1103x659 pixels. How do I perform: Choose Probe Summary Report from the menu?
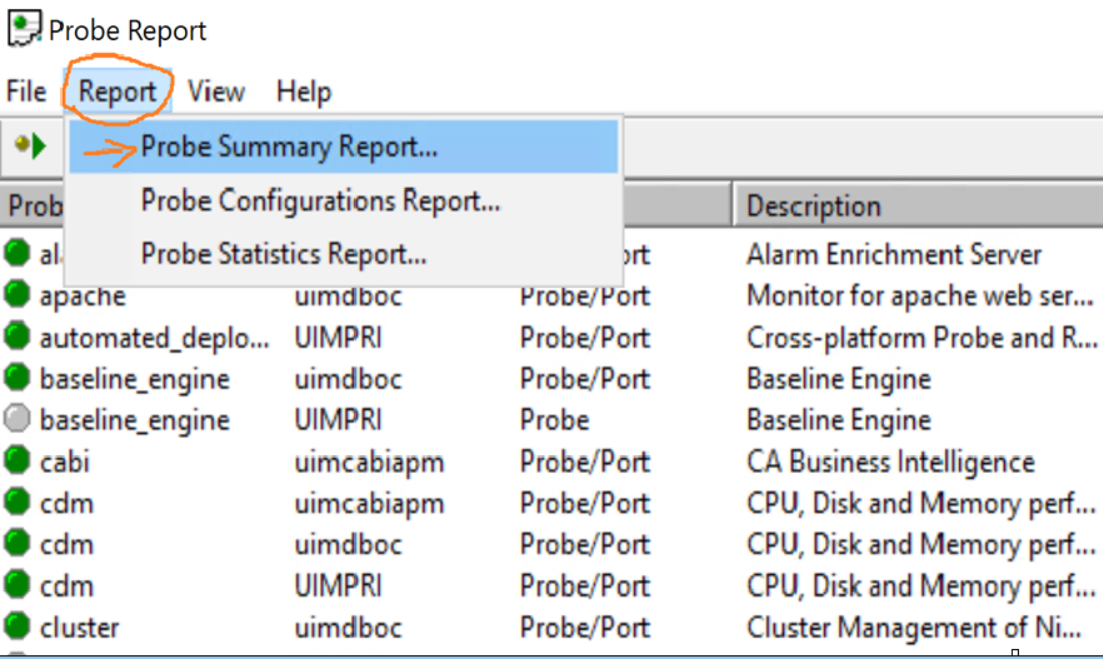tap(289, 147)
